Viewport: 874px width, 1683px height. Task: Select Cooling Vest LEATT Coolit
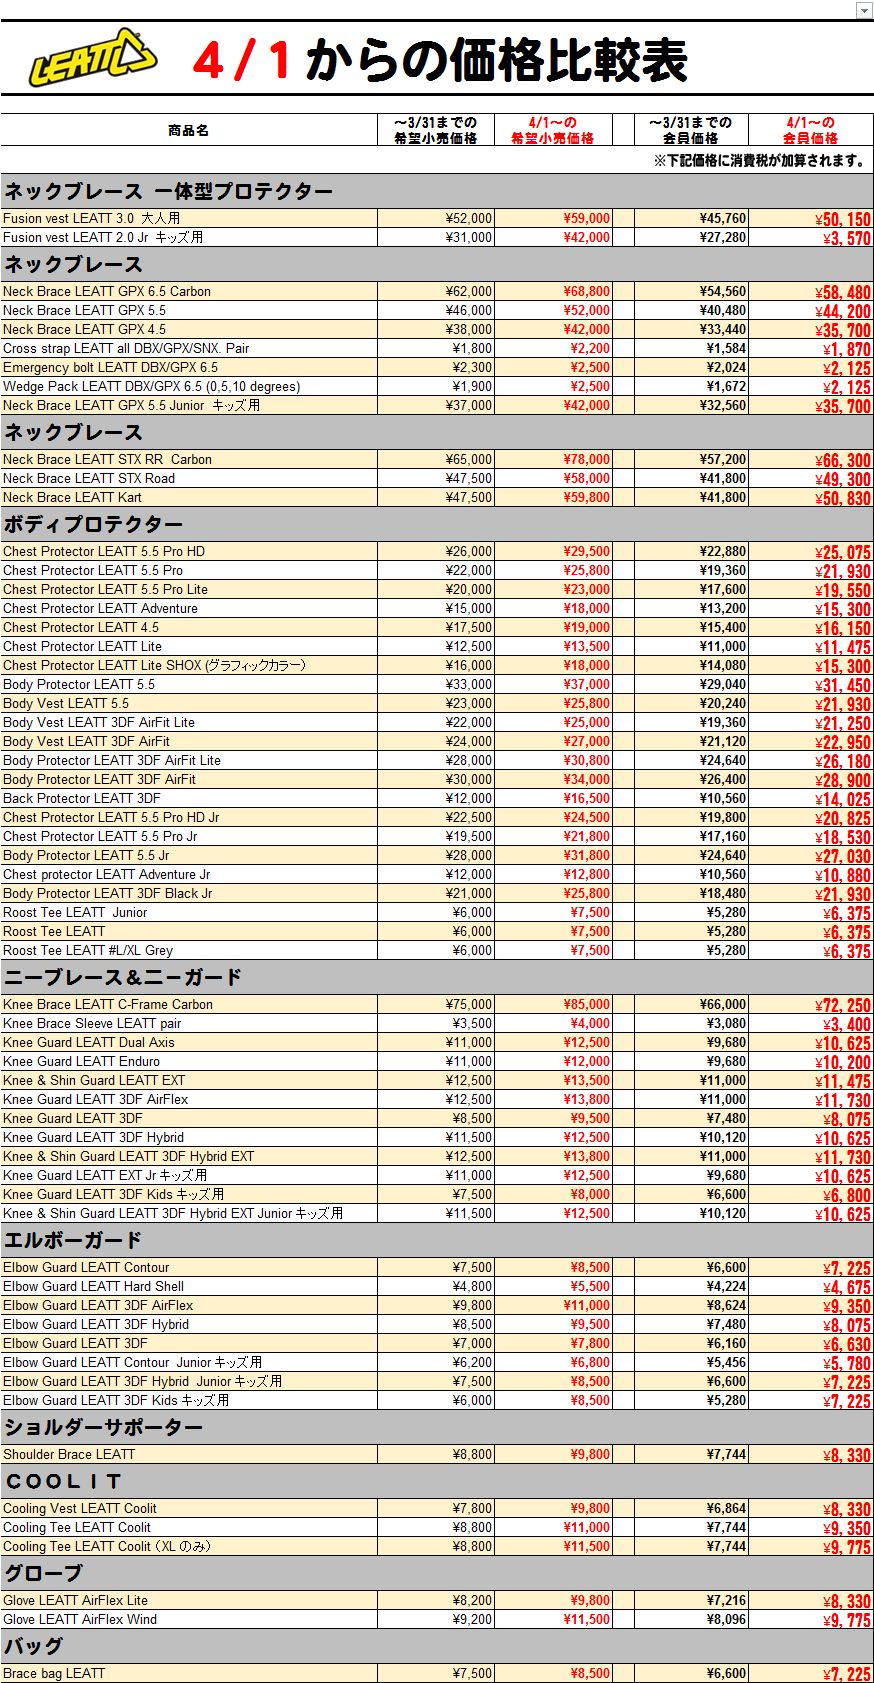[80, 1509]
